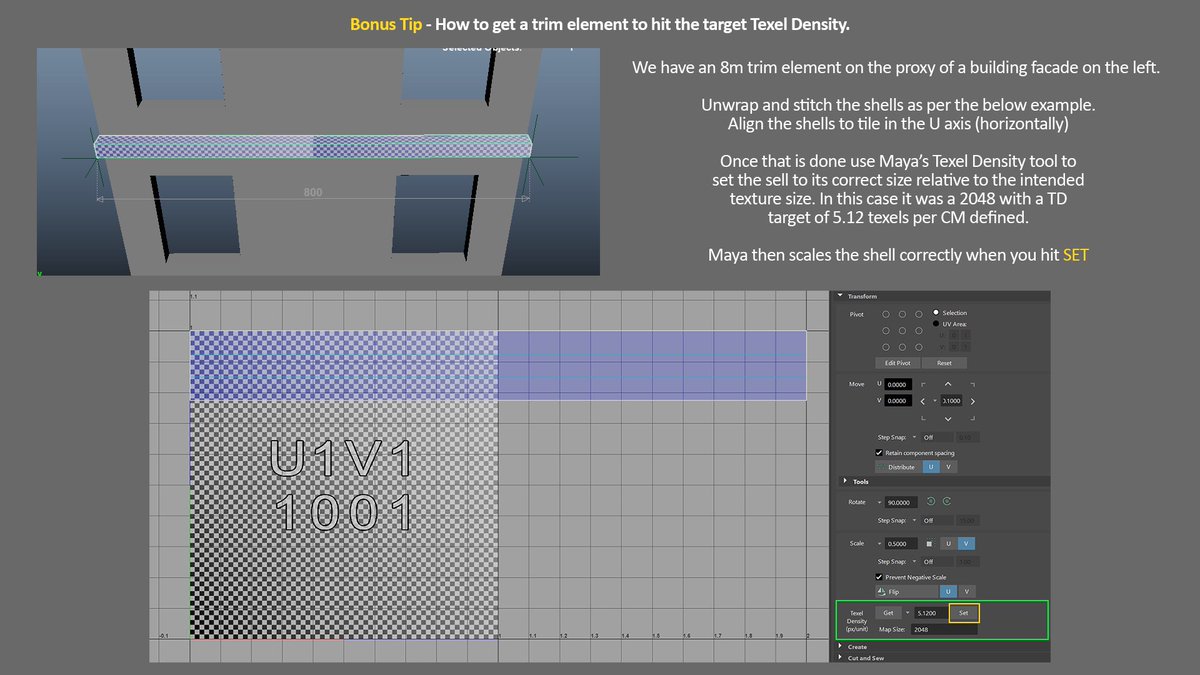The height and width of the screenshot is (675, 1200).
Task: Open the Step Snap dropdown under Rotate
Action: pos(914,521)
